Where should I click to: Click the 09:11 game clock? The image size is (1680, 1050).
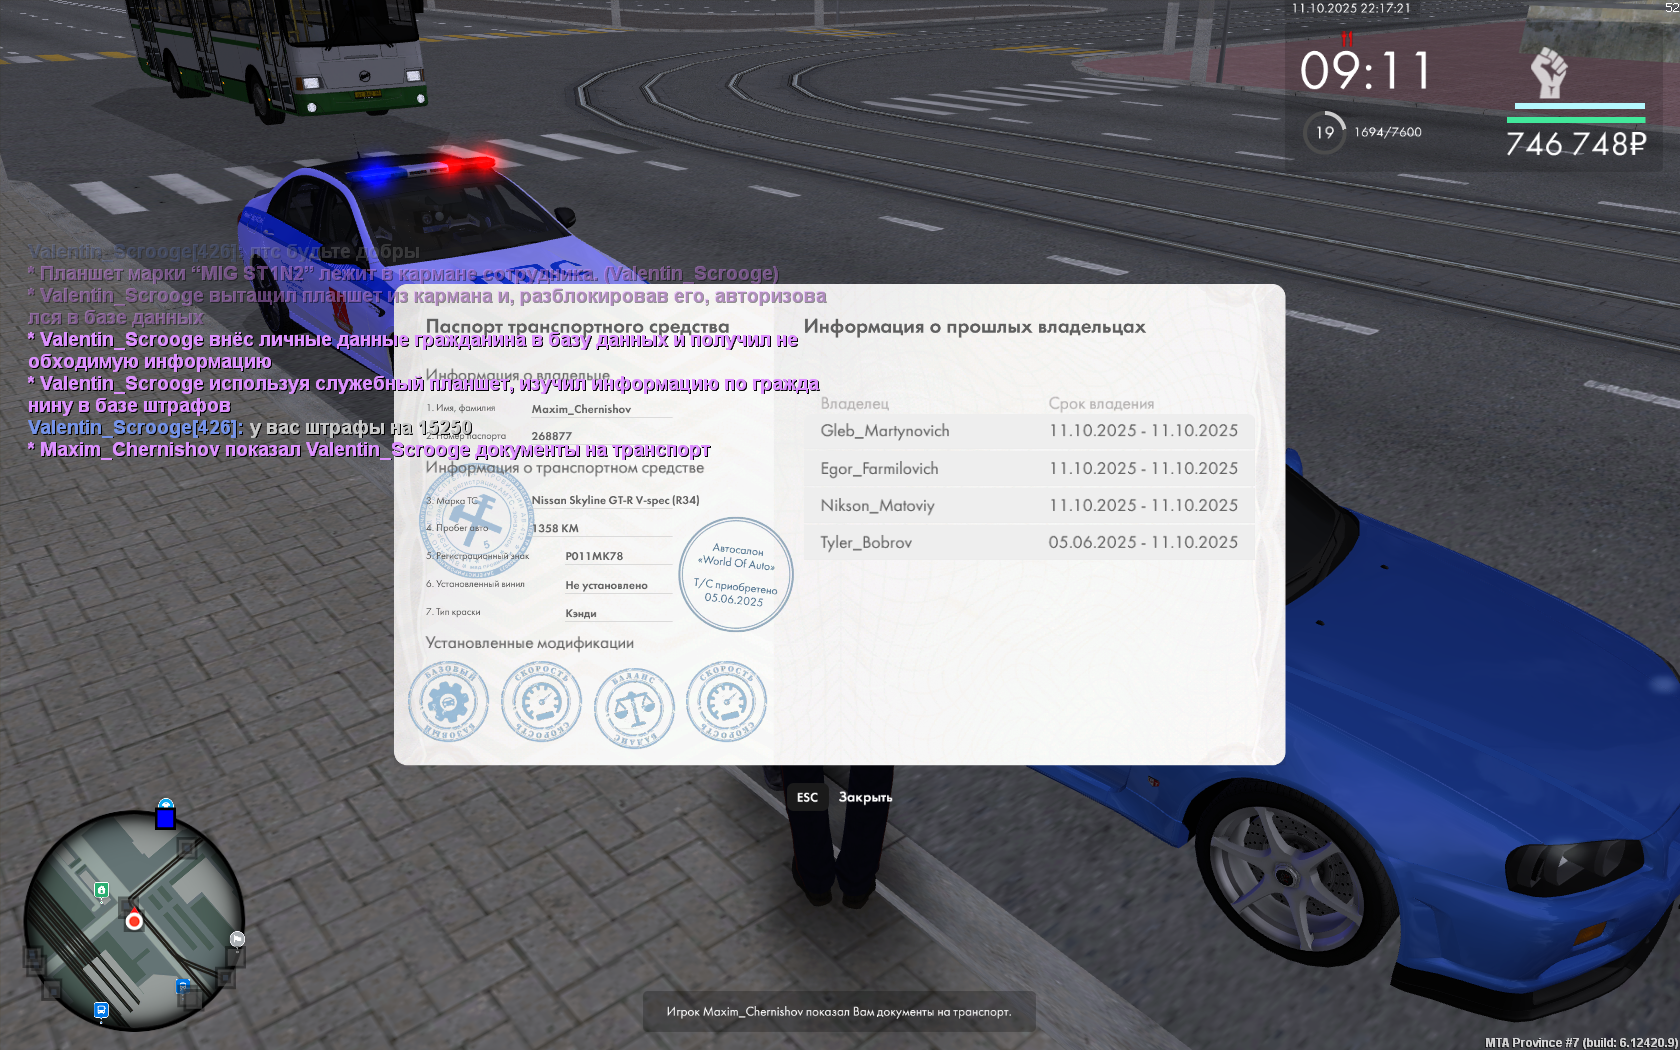pos(1365,71)
